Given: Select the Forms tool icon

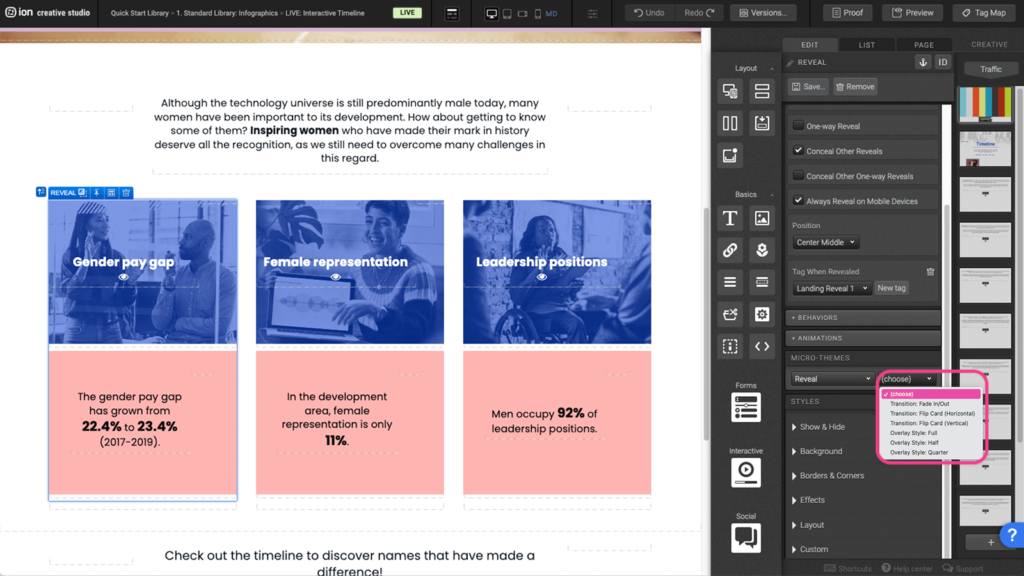Looking at the screenshot, I should [746, 407].
